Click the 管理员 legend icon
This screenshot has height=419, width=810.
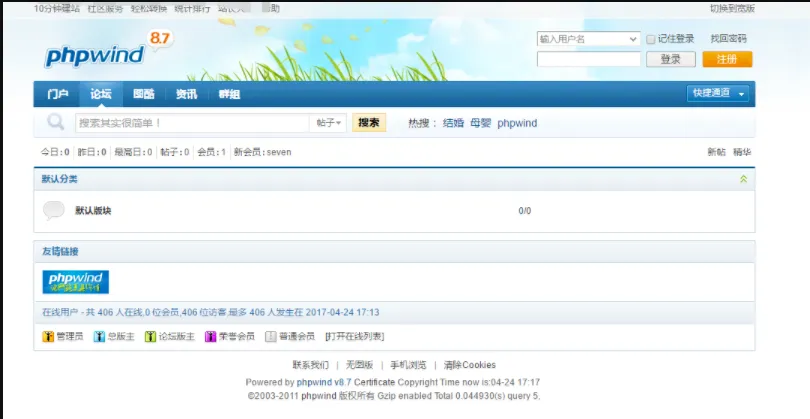coord(48,337)
